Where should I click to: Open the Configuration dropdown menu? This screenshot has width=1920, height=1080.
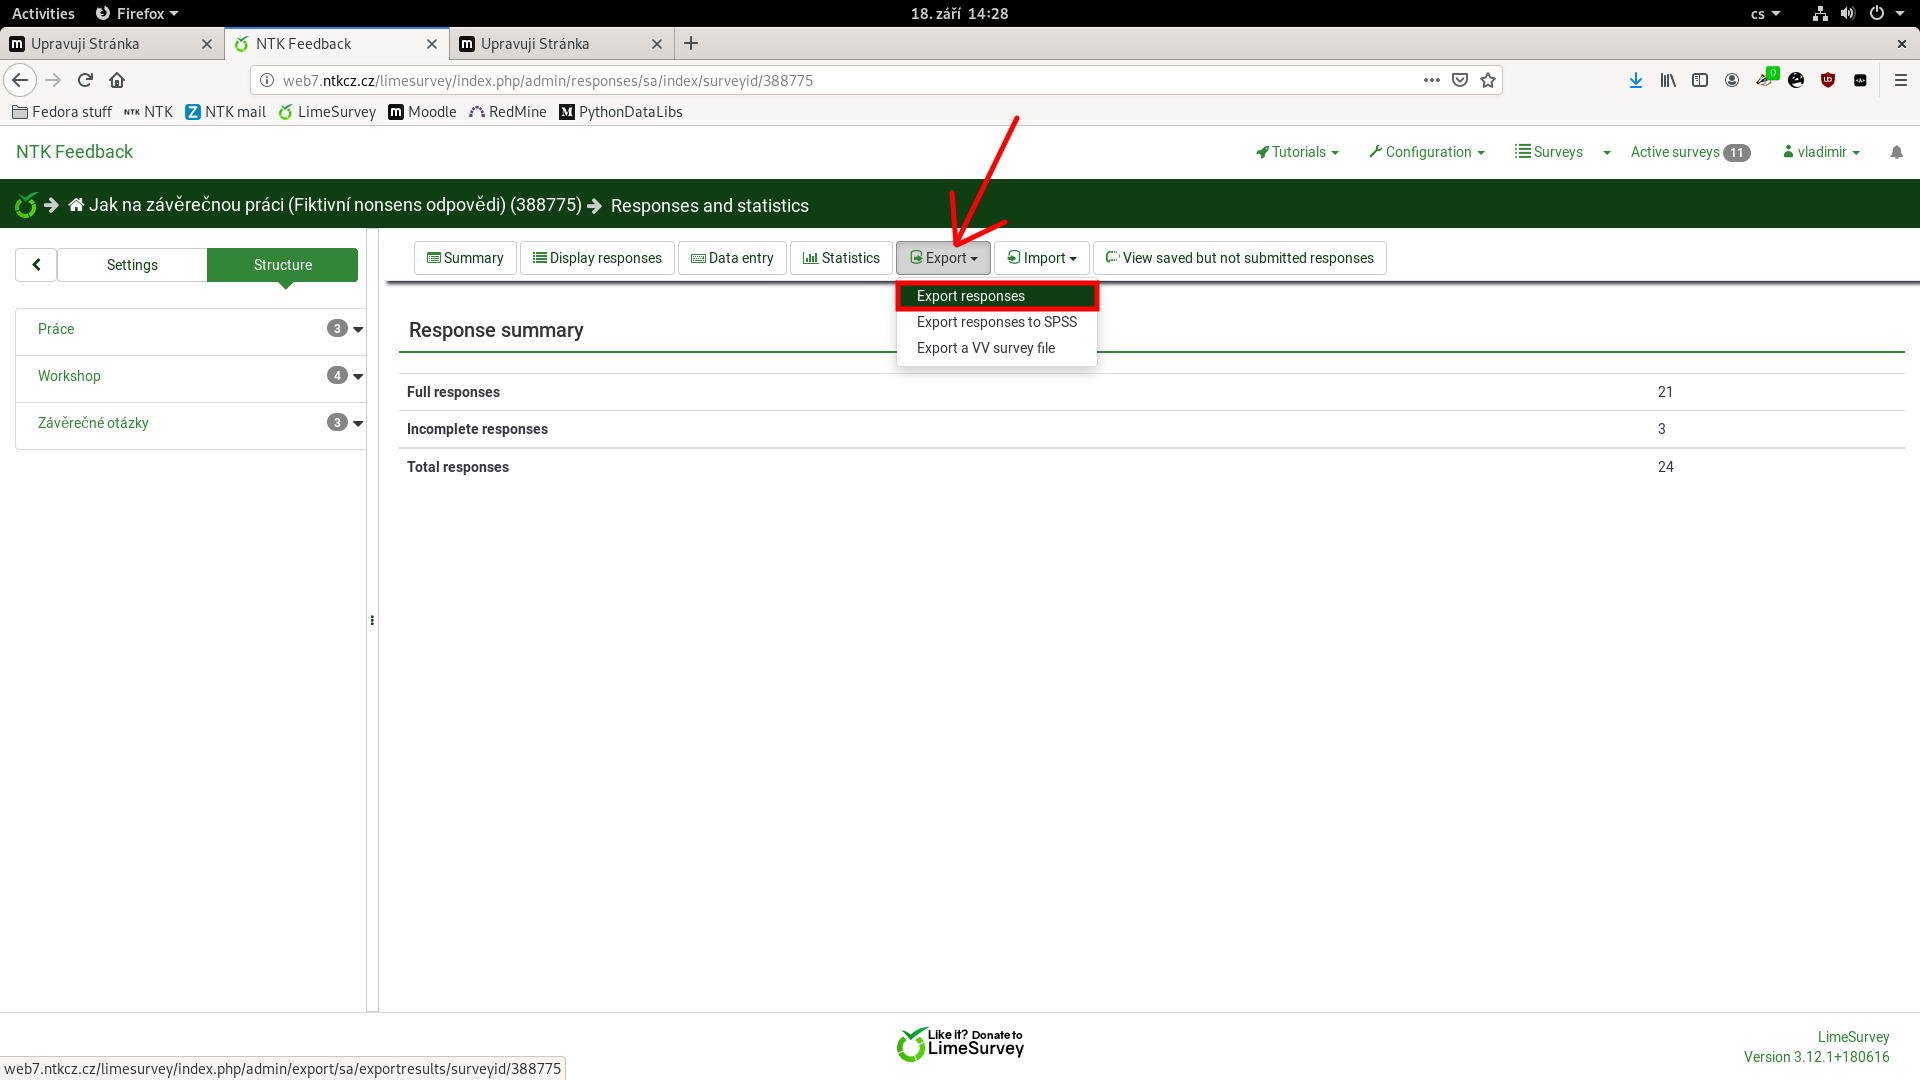1427,152
